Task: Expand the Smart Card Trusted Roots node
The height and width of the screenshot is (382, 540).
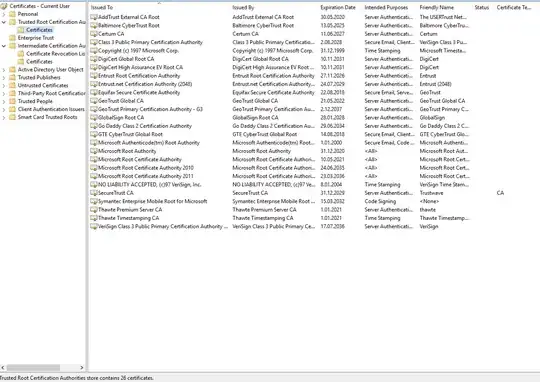Action: click(x=4, y=117)
